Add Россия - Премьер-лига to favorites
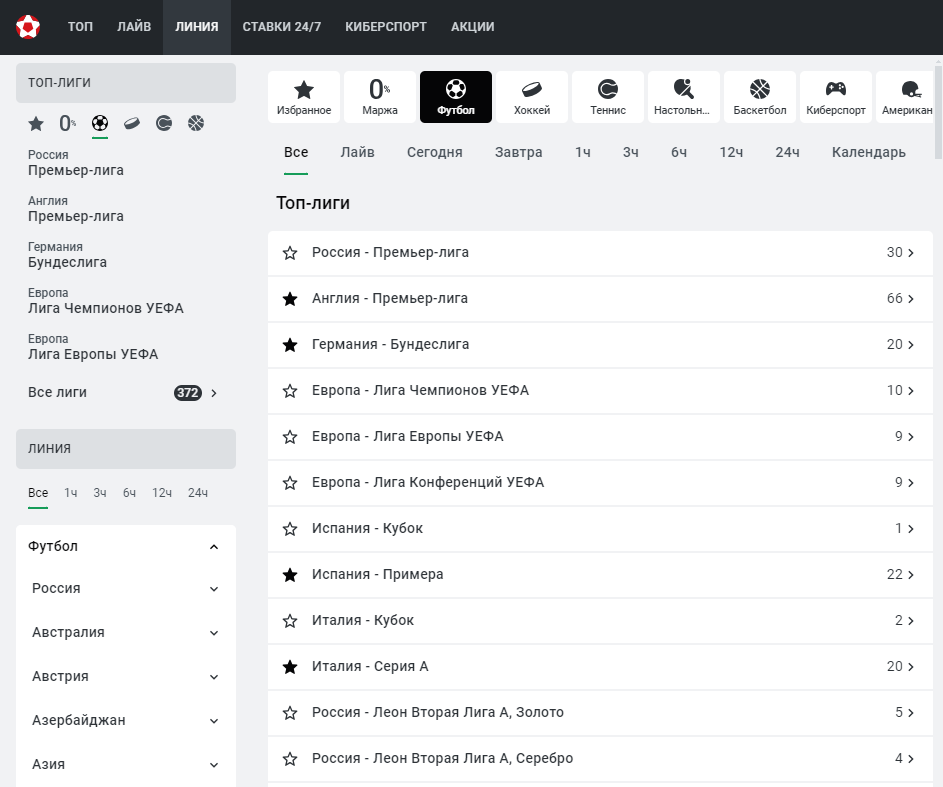This screenshot has width=943, height=787. (290, 253)
